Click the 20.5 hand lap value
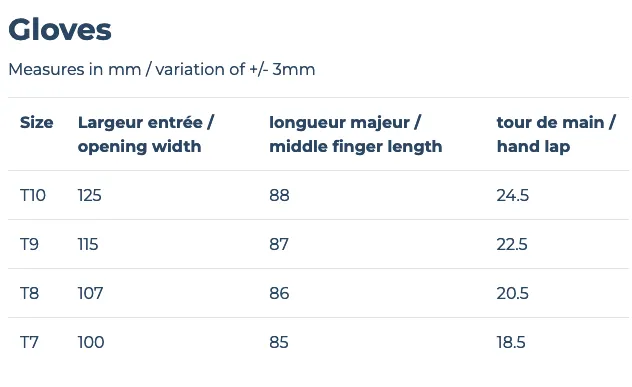Viewport: 632px width, 387px height. [x=512, y=293]
